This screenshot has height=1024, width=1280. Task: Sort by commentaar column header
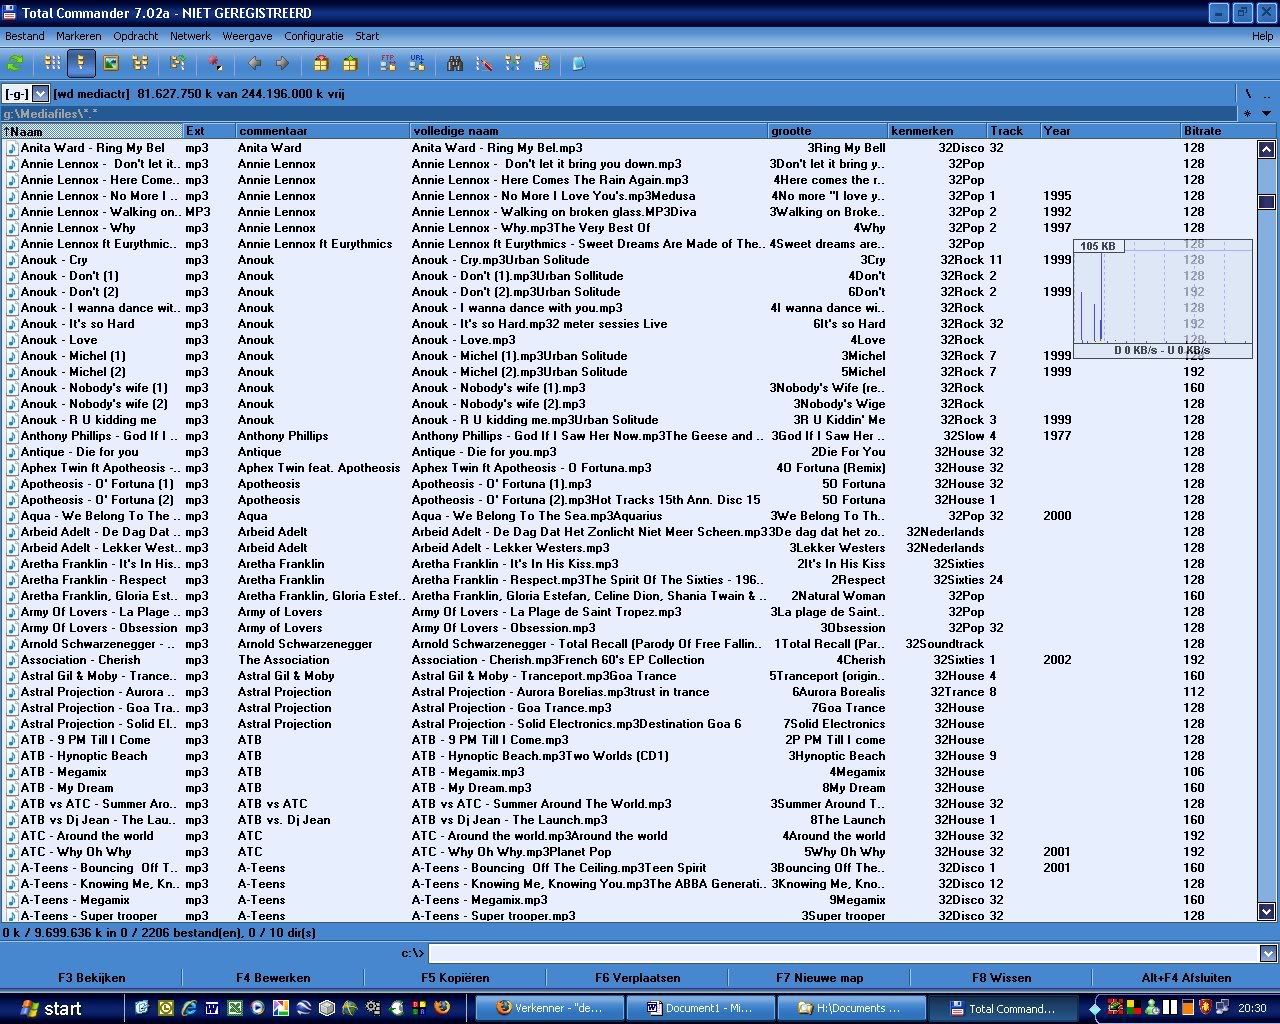click(323, 131)
